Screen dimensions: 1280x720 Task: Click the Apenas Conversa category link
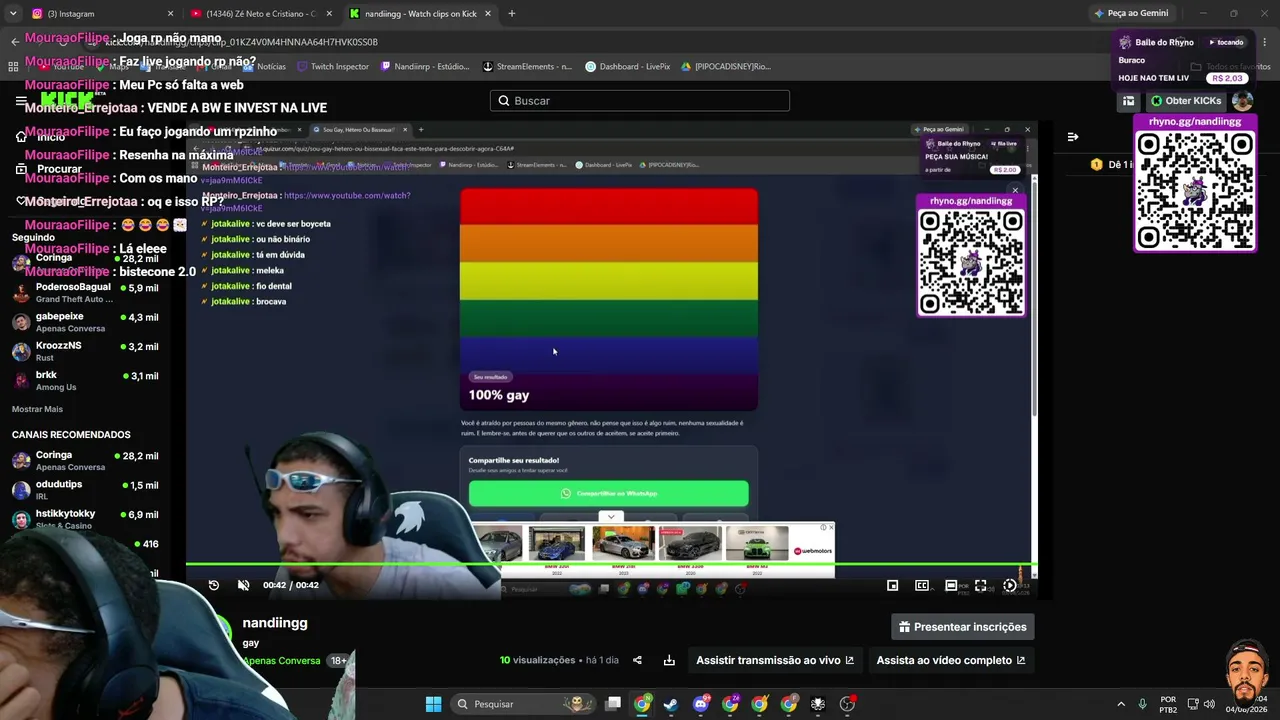(x=281, y=661)
